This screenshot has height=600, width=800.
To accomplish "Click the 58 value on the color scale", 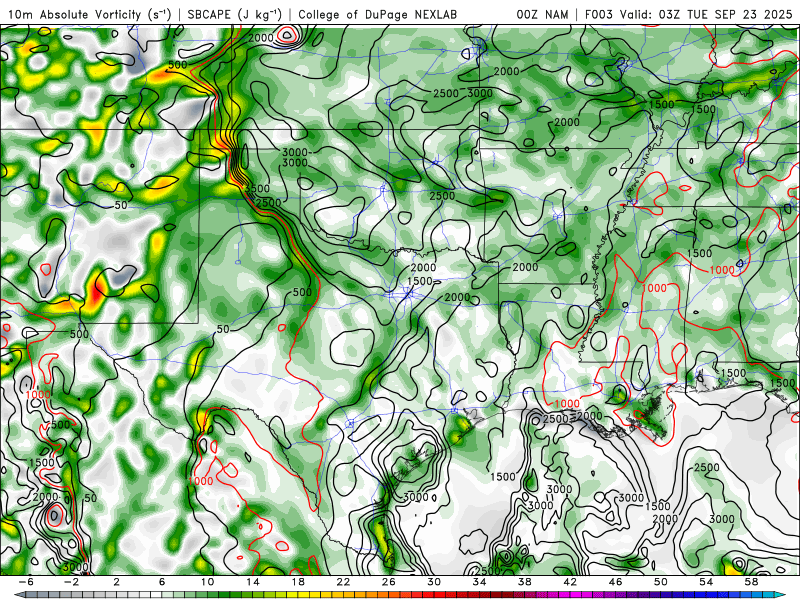I will pyautogui.click(x=752, y=582).
